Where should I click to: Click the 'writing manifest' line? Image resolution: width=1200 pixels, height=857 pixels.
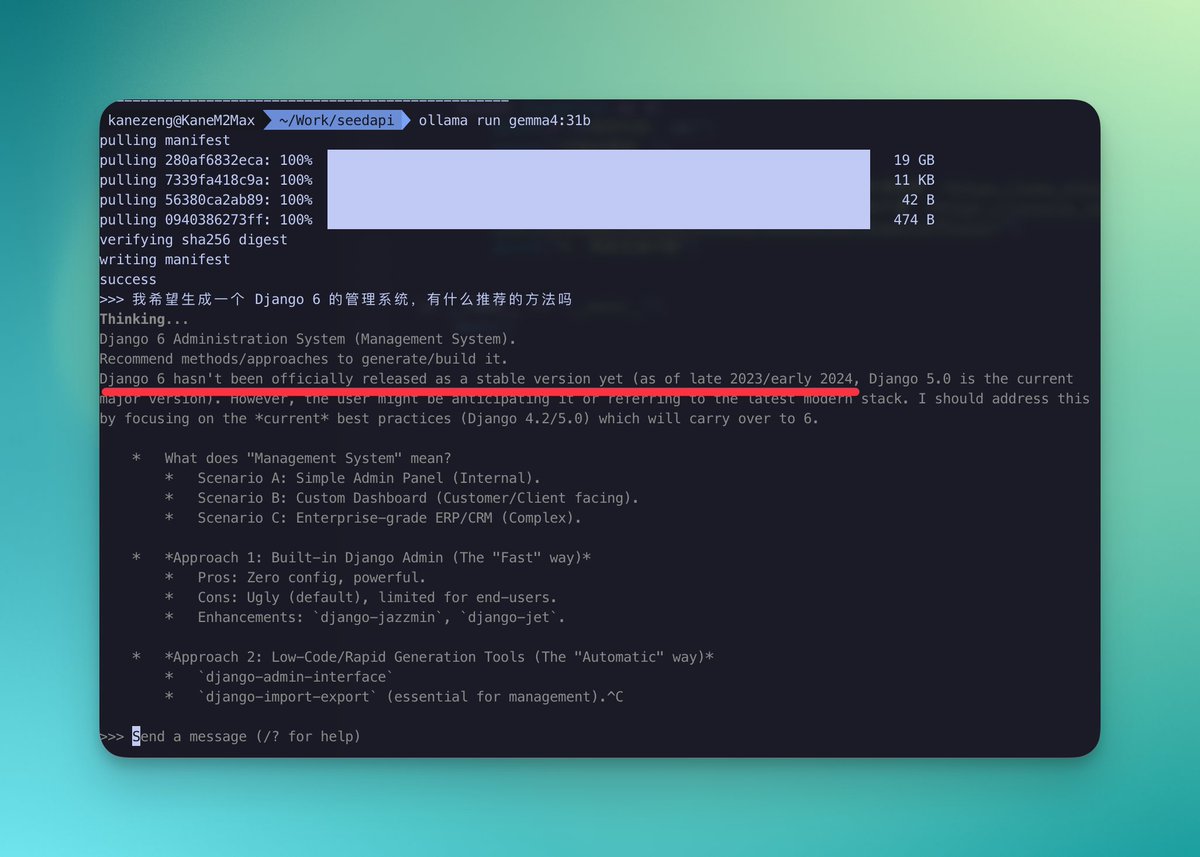[x=165, y=260]
